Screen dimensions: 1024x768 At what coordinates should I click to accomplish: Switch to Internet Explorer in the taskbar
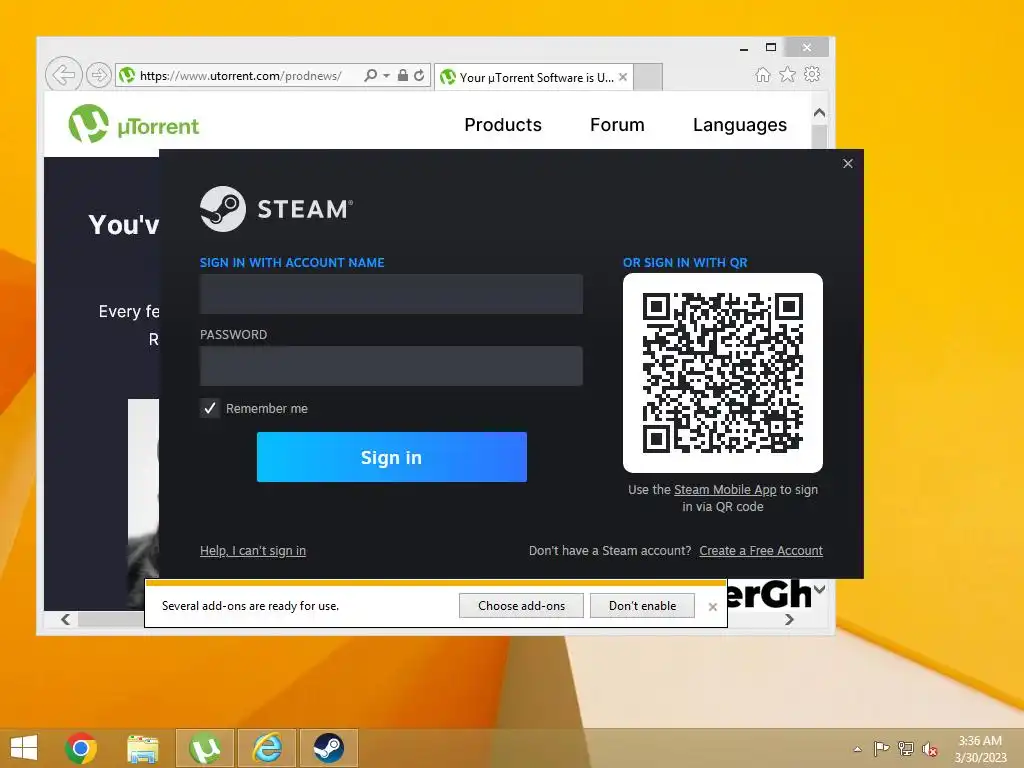pos(266,748)
